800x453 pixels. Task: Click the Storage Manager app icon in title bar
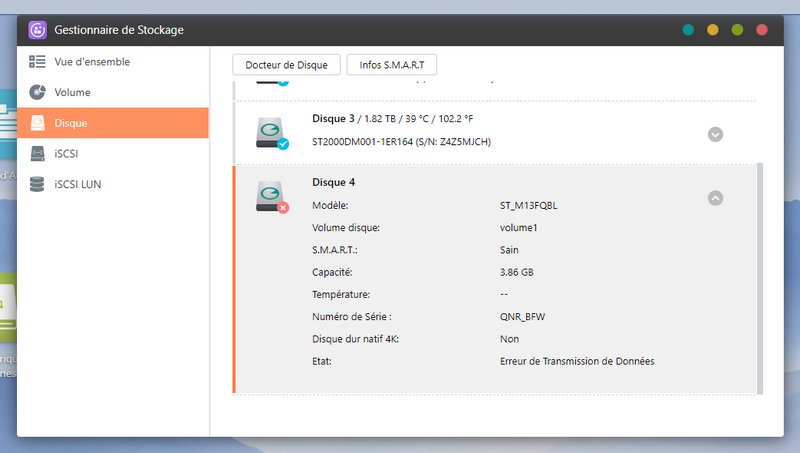tap(38, 30)
